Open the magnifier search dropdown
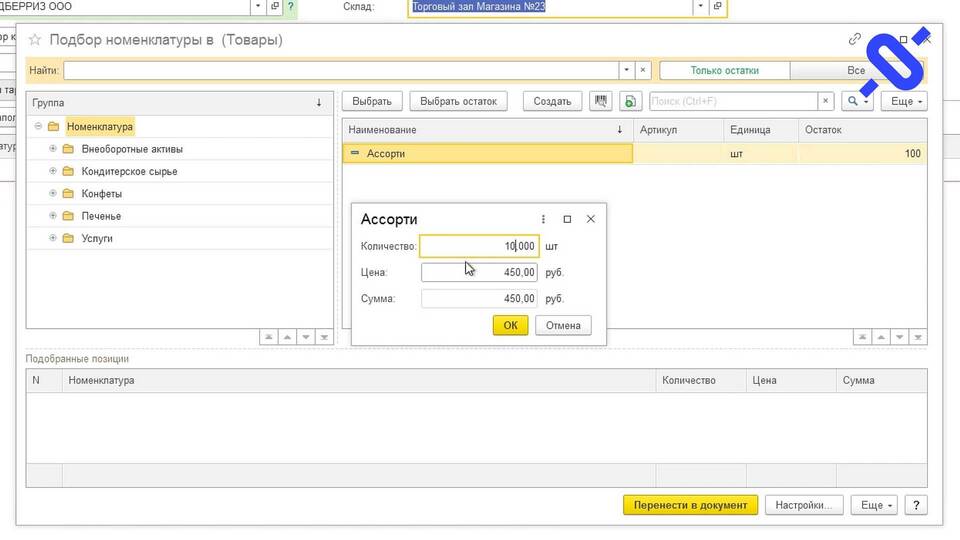 point(857,101)
